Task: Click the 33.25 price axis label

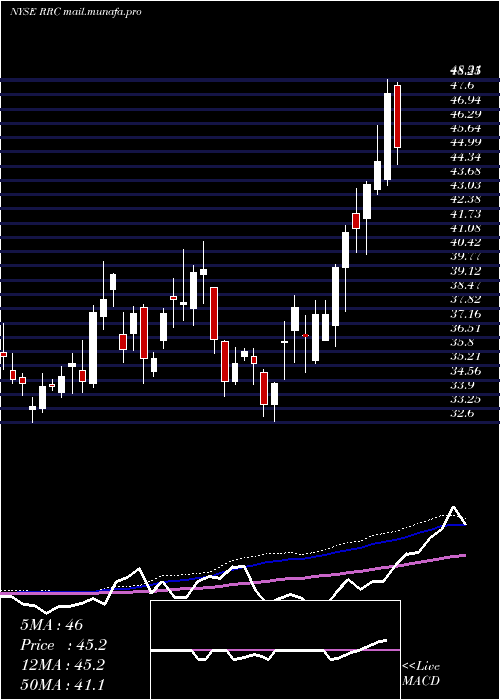Action: coord(466,399)
